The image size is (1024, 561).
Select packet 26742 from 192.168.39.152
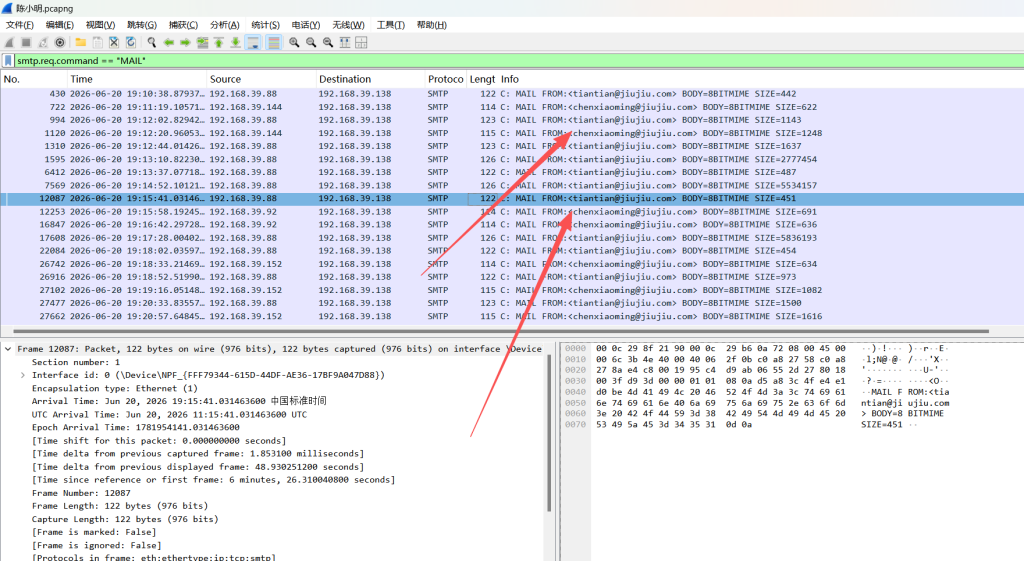tap(512, 264)
